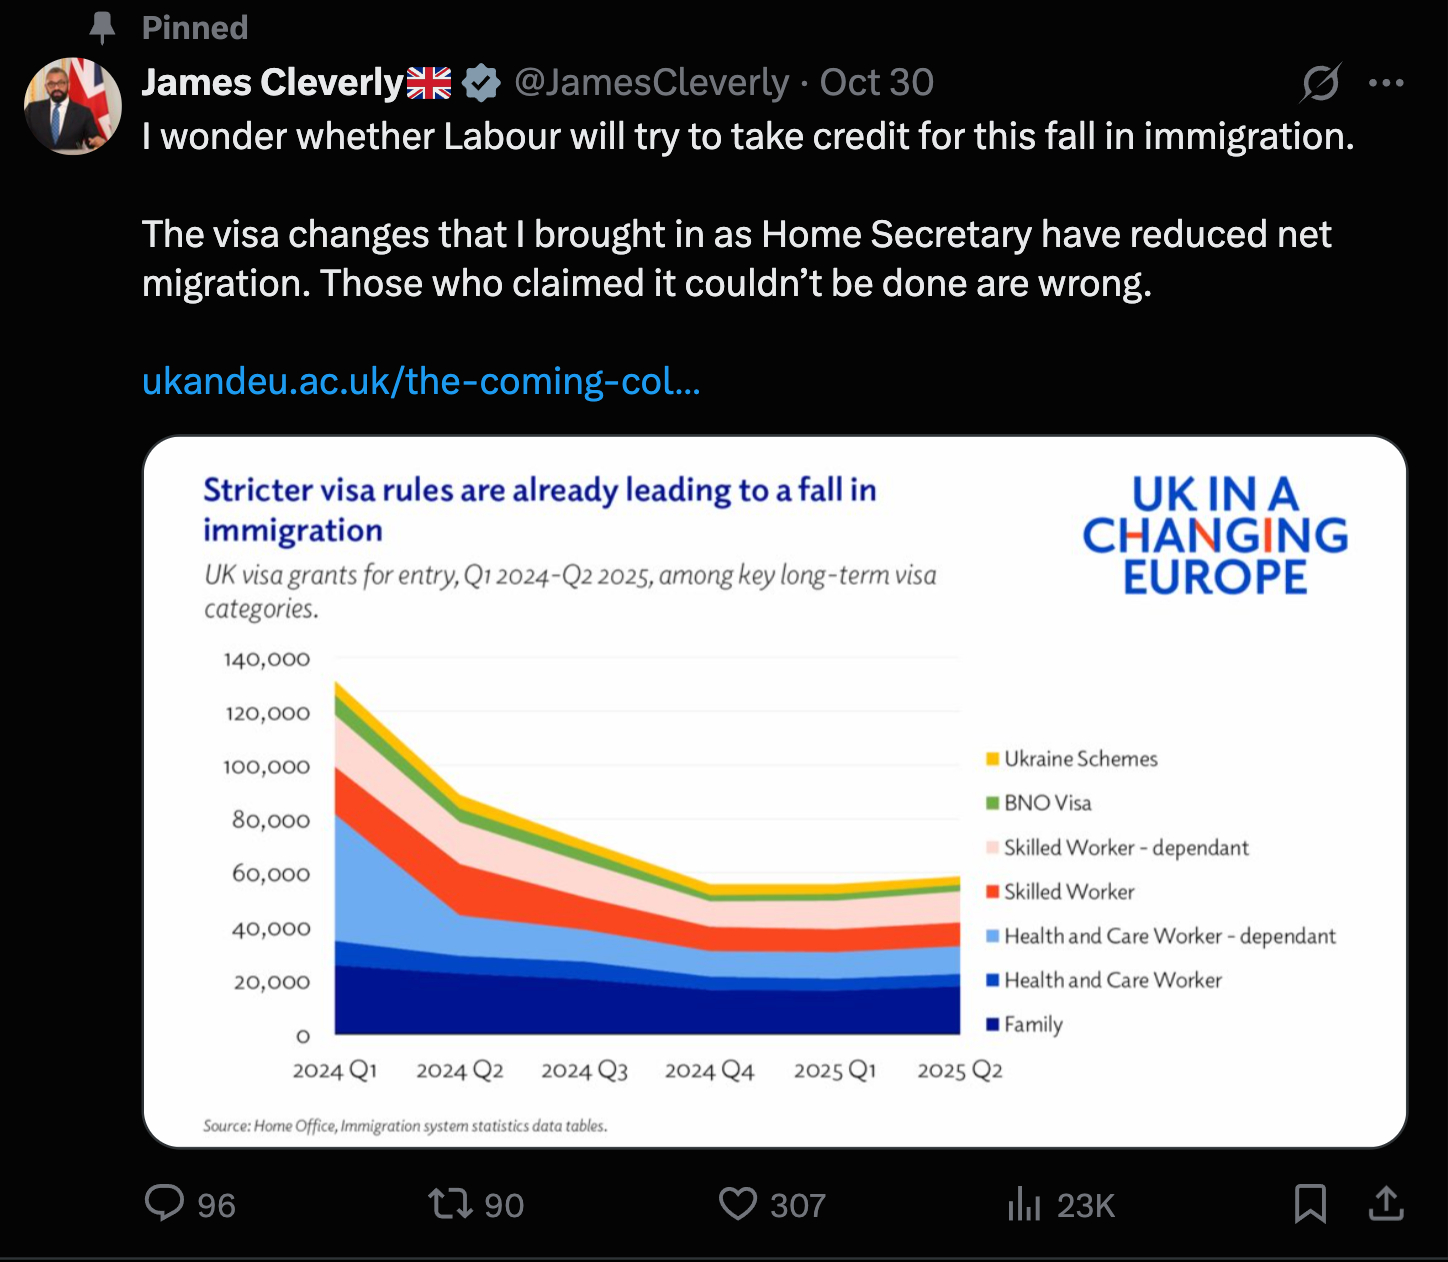Click the blue verified badge
The image size is (1448, 1262).
[x=482, y=83]
